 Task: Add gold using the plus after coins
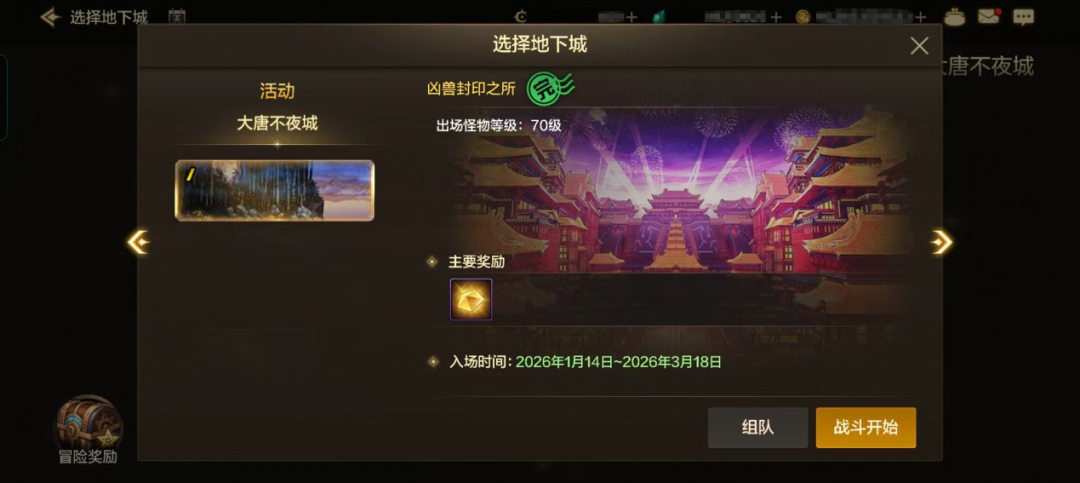tap(920, 17)
